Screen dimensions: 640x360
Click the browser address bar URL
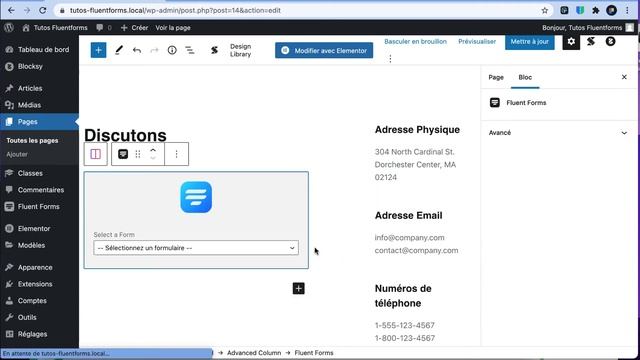[175, 11]
